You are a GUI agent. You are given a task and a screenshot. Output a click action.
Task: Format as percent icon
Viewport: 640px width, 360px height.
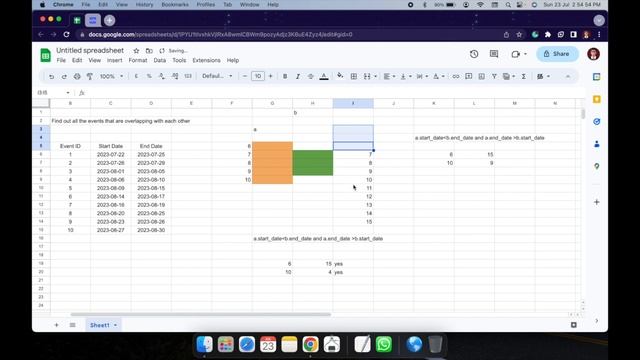[x=149, y=76]
